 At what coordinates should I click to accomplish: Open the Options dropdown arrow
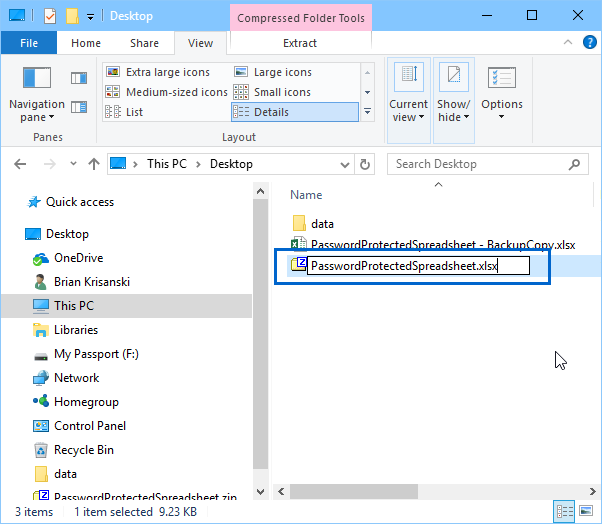(501, 117)
